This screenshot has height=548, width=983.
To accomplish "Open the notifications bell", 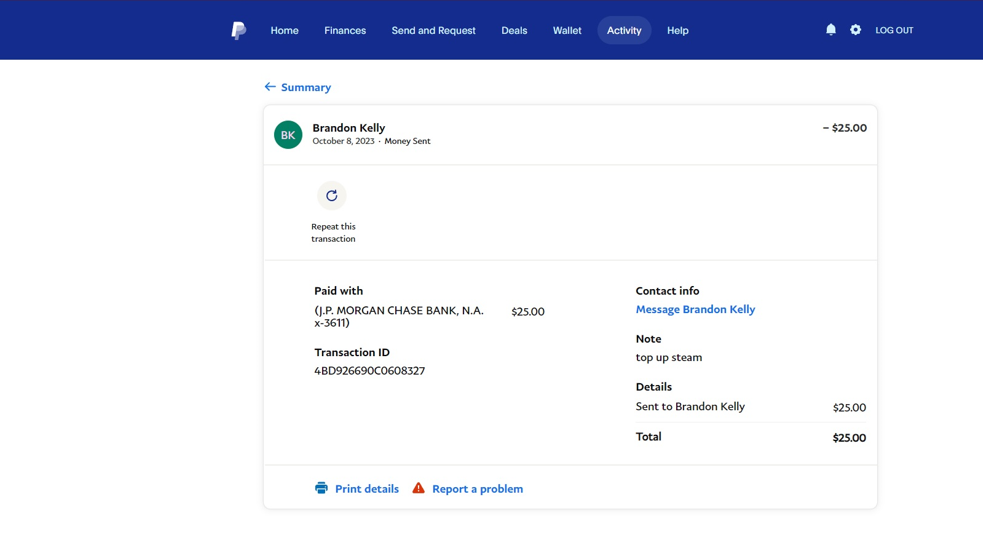I will [831, 29].
